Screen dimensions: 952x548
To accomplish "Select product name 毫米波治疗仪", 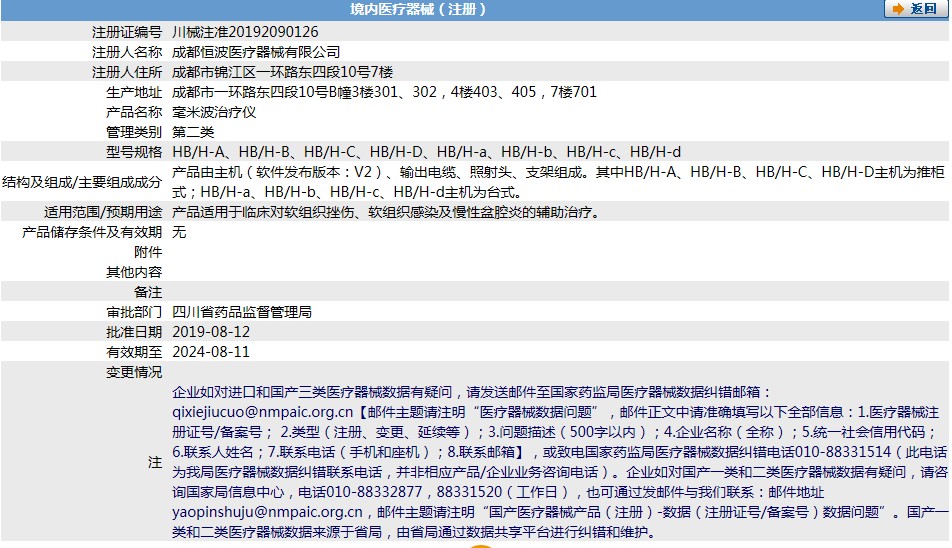I will click(214, 112).
